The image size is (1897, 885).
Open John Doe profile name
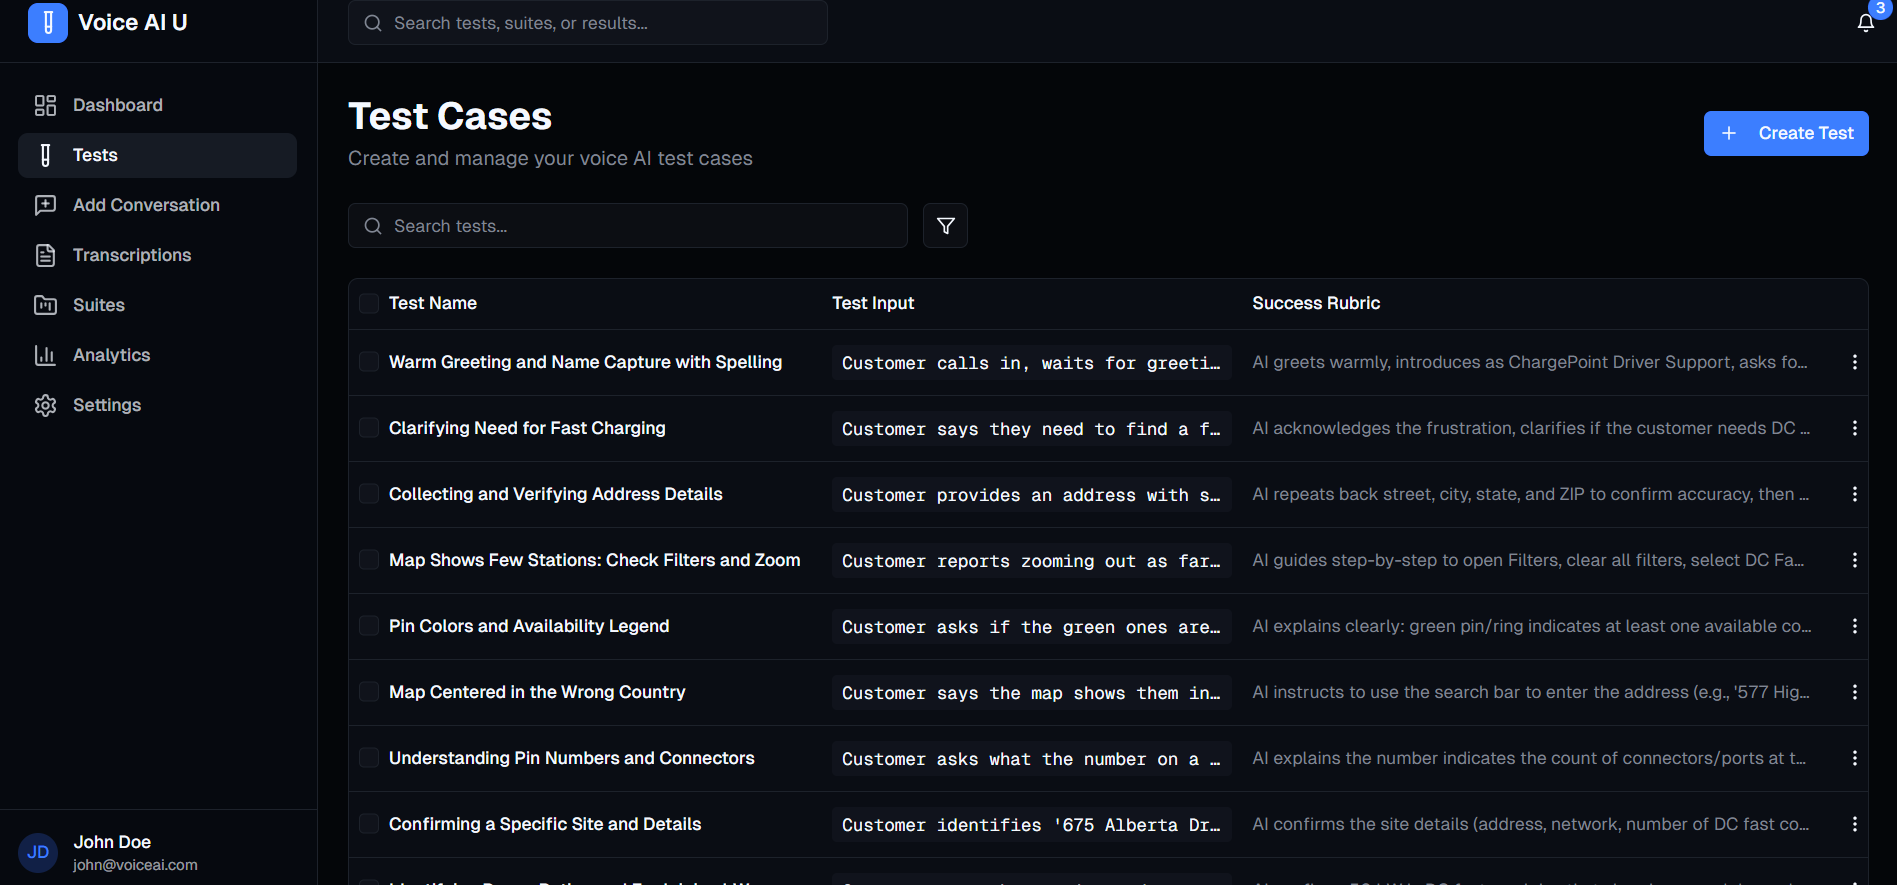tap(112, 842)
